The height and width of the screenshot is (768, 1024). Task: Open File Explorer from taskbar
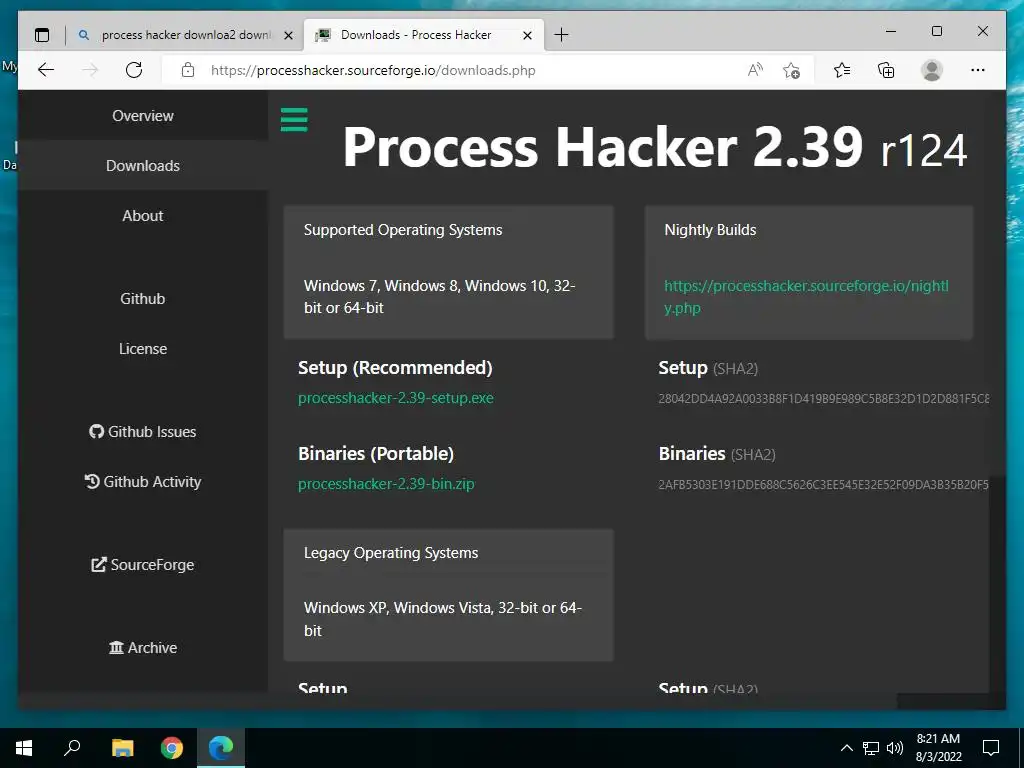122,748
